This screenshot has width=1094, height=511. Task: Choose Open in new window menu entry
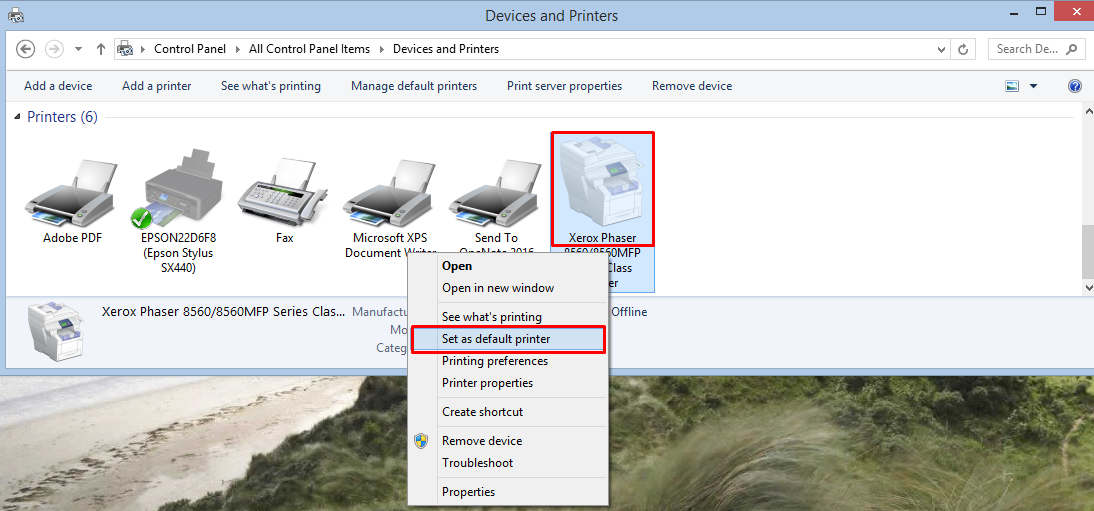507,288
